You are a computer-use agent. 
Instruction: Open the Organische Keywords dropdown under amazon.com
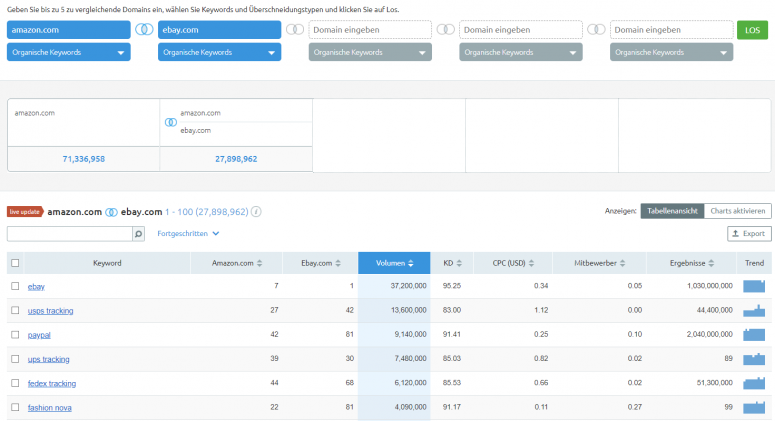coord(69,52)
